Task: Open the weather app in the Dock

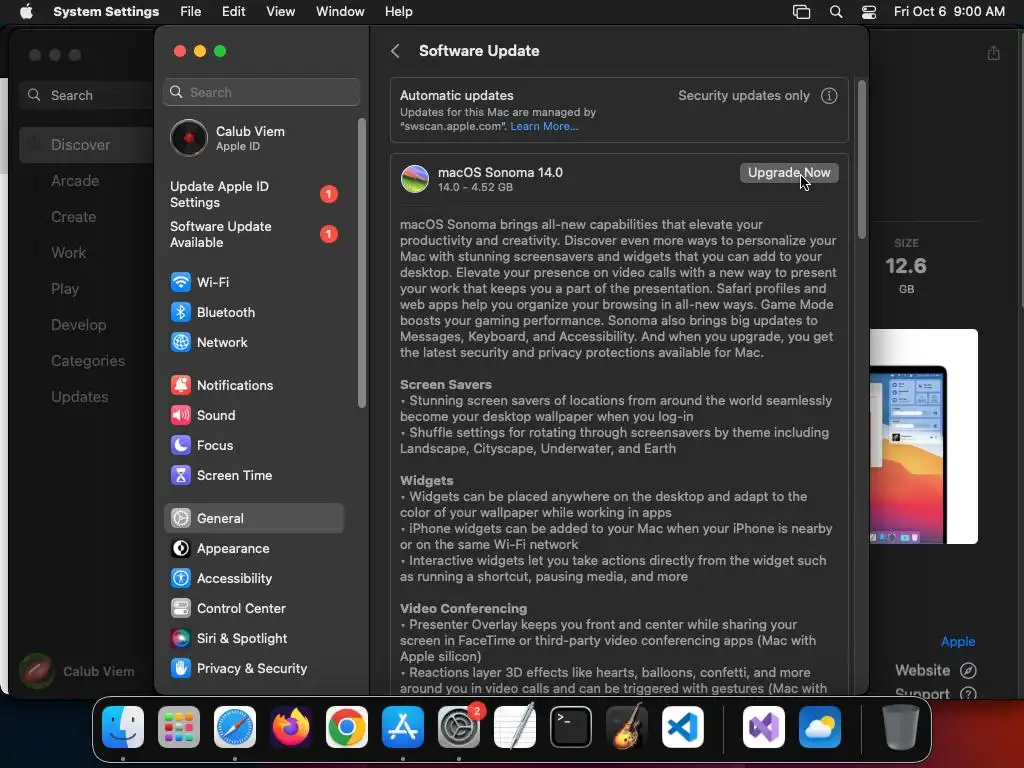Action: tap(820, 727)
